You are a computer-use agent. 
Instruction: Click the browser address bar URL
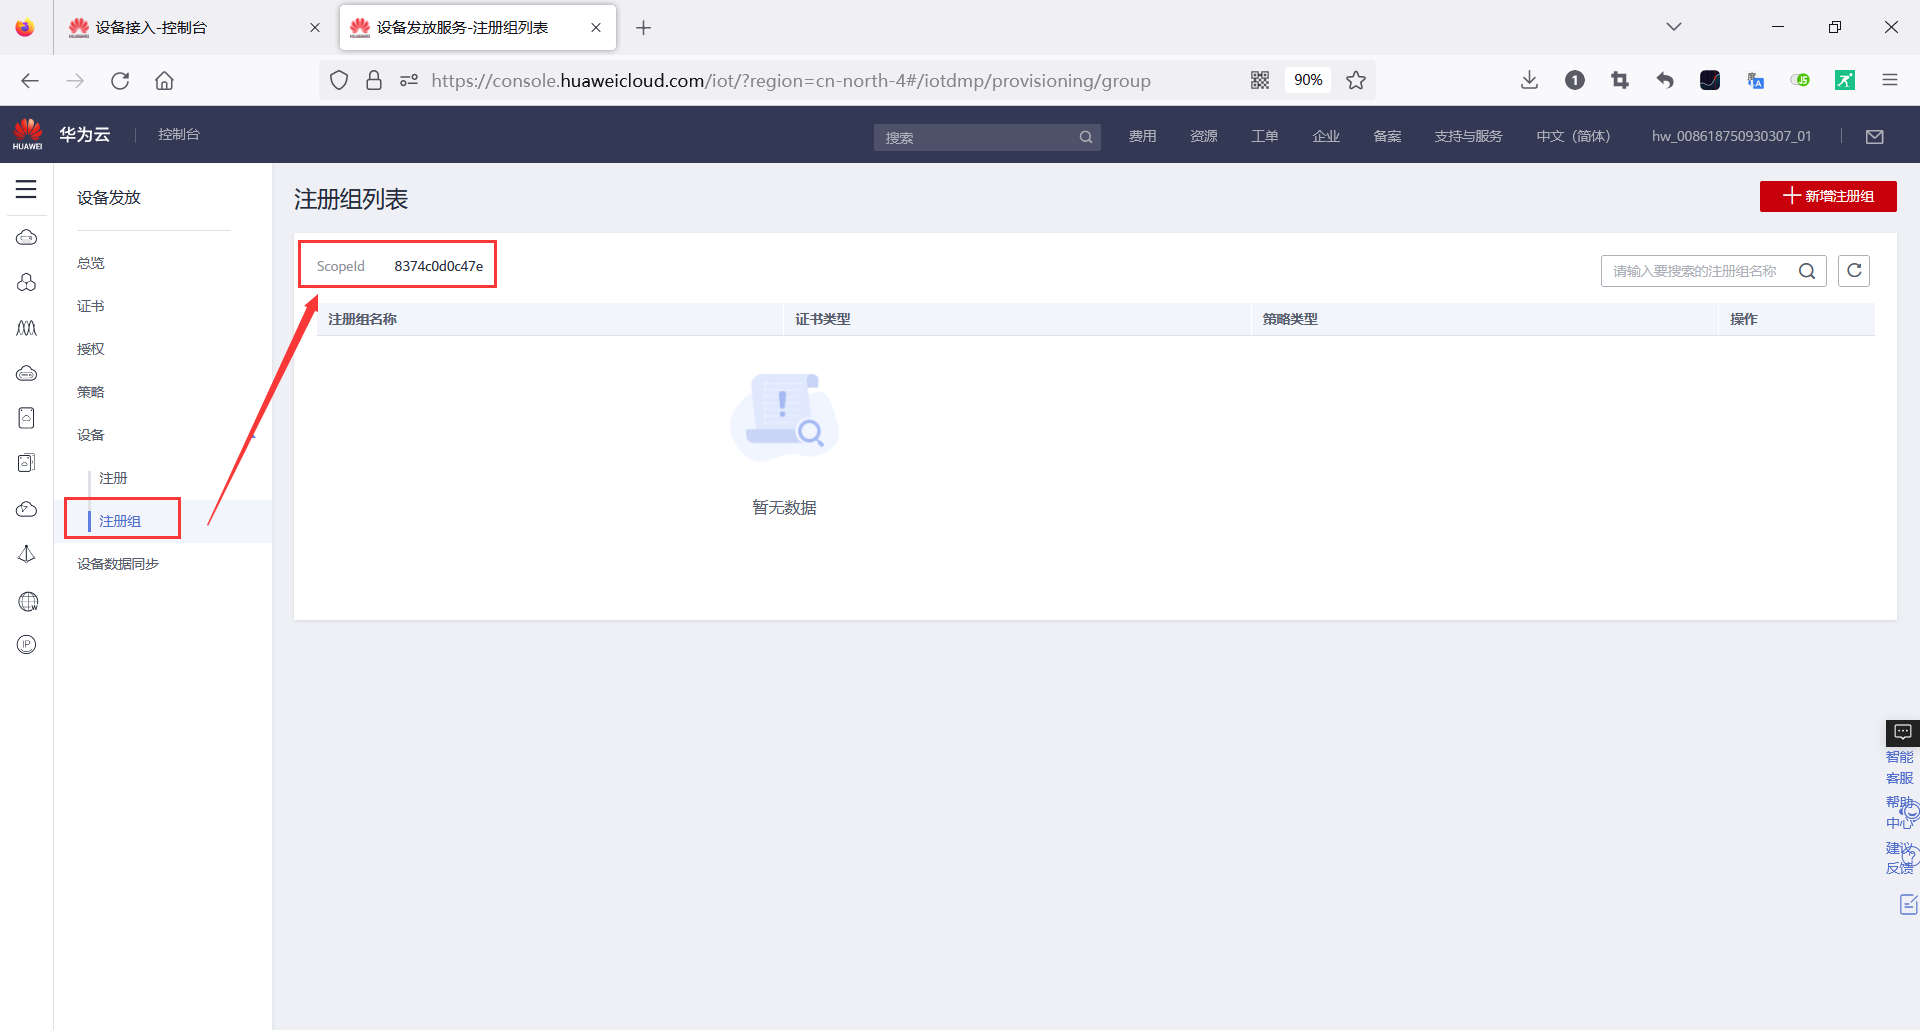791,80
